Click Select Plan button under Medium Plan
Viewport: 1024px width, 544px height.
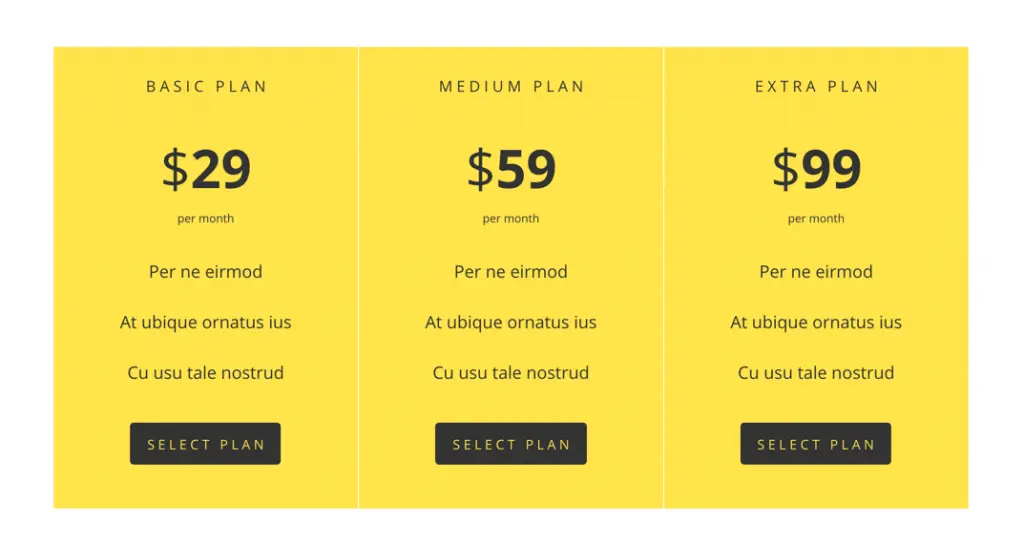click(x=511, y=443)
